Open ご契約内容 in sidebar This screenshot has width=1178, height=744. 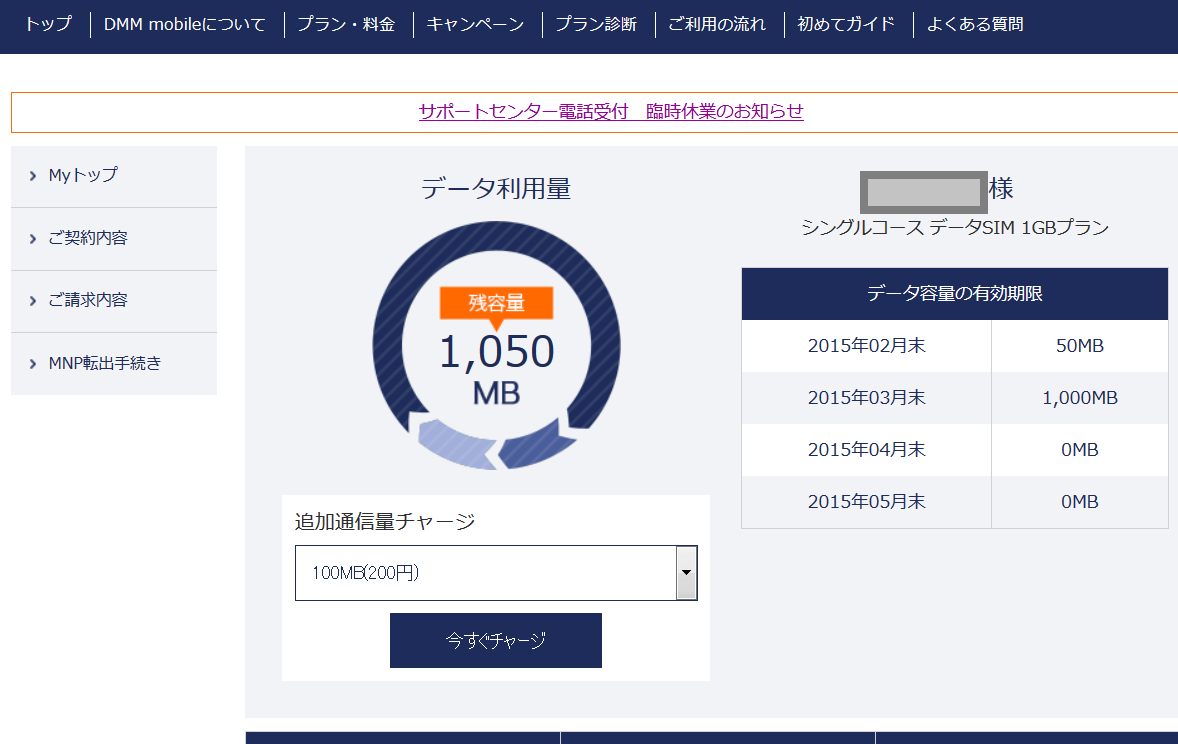[114, 239]
